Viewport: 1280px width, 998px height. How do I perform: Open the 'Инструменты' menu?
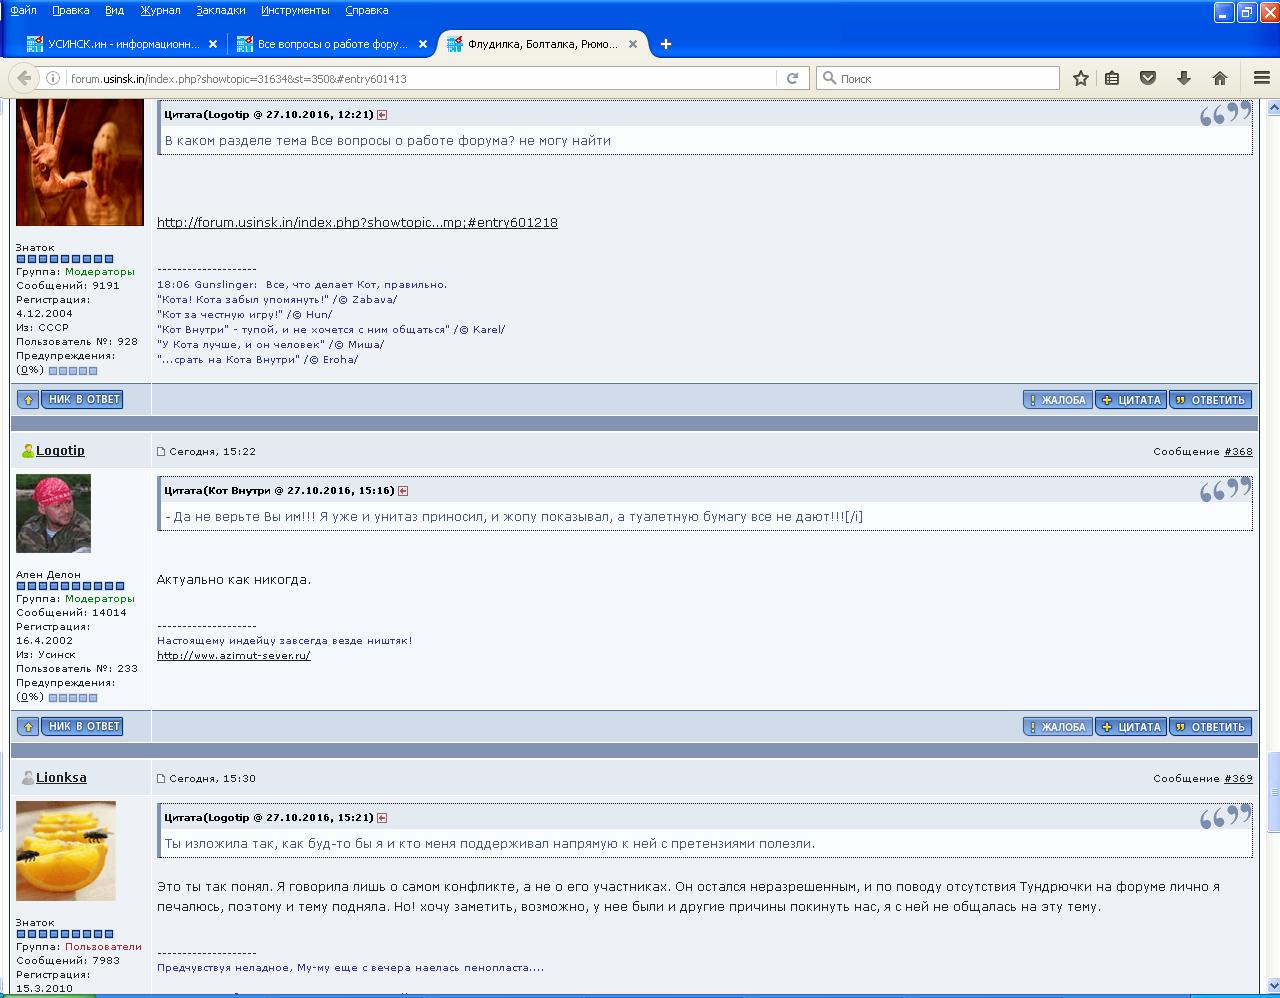(x=295, y=10)
